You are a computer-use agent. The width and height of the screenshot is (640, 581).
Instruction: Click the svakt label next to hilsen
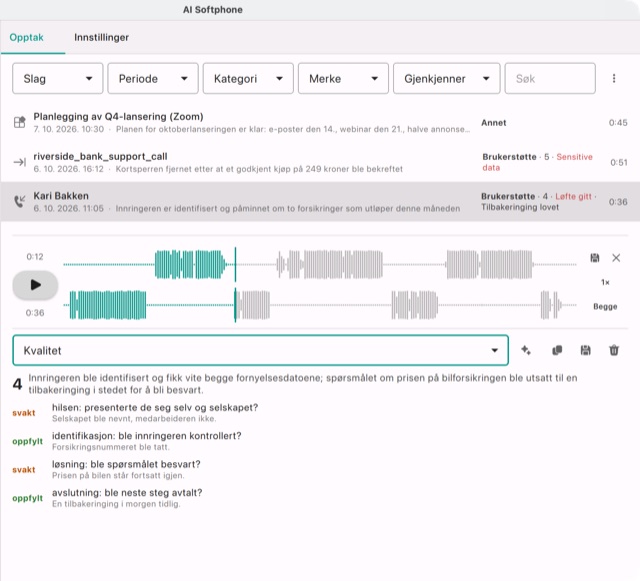pyautogui.click(x=24, y=413)
